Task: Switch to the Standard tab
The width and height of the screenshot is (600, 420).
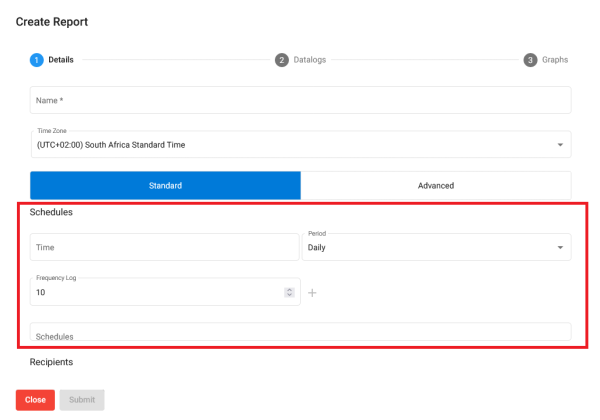Action: (165, 186)
